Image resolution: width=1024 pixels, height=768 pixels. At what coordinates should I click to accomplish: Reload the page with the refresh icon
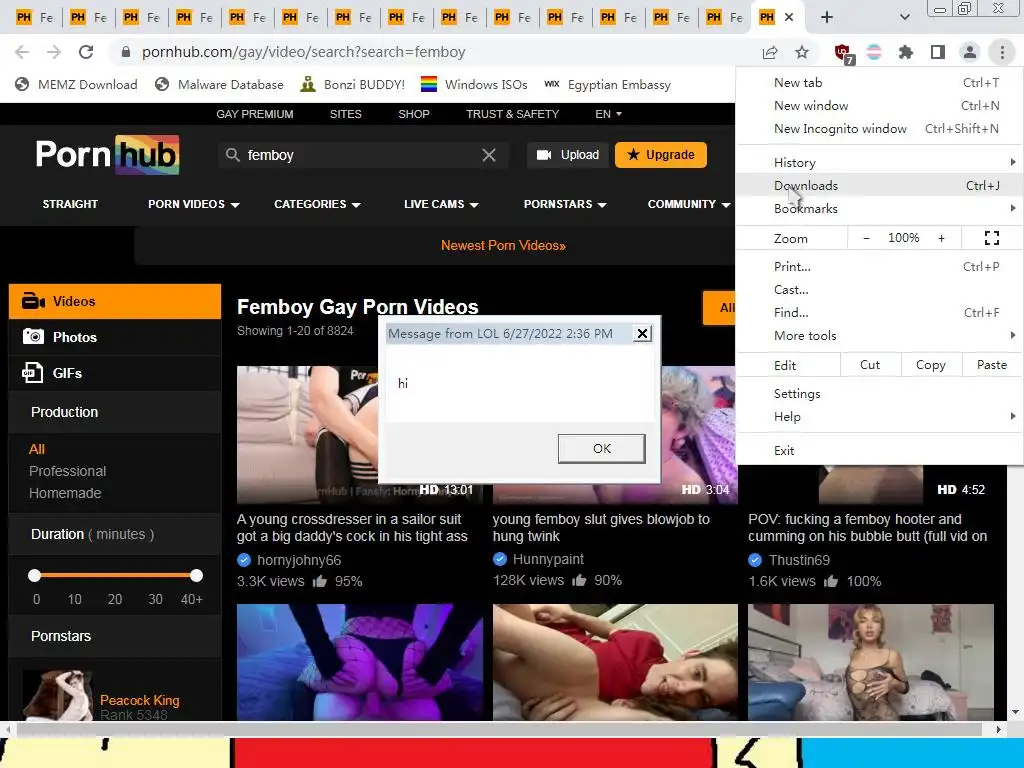[x=86, y=52]
